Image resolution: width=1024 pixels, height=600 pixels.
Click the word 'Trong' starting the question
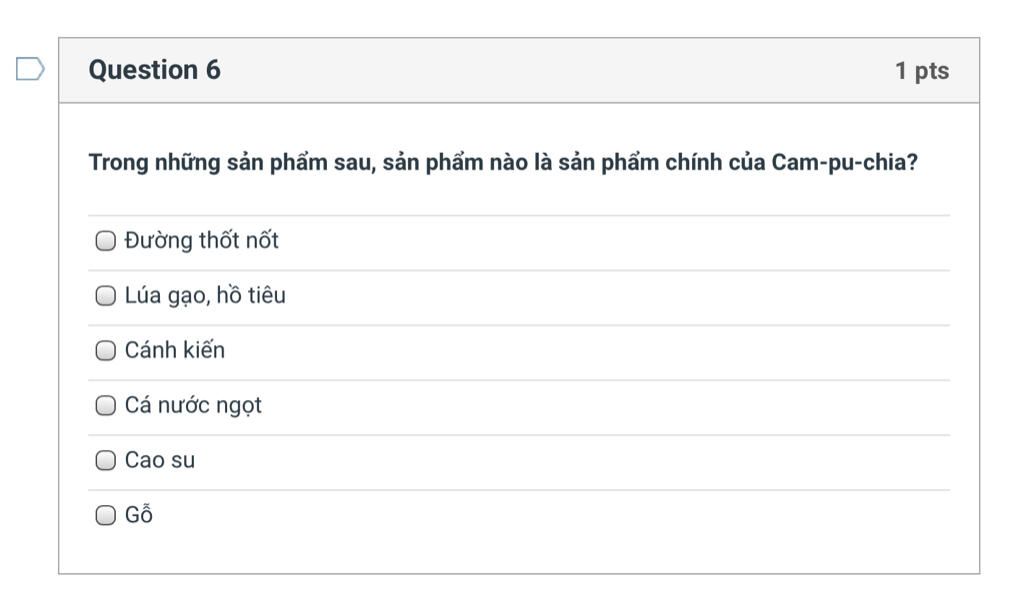[117, 162]
